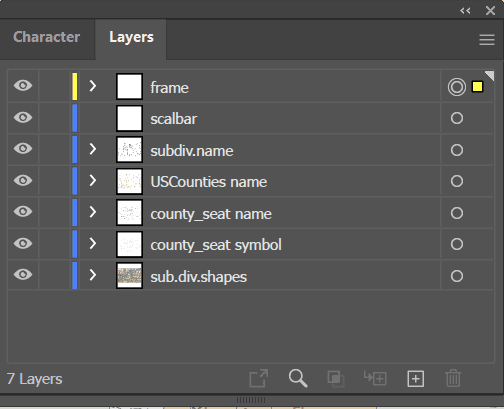Image resolution: width=504 pixels, height=409 pixels.
Task: Click yellow selection color square on frame
Action: point(477,87)
